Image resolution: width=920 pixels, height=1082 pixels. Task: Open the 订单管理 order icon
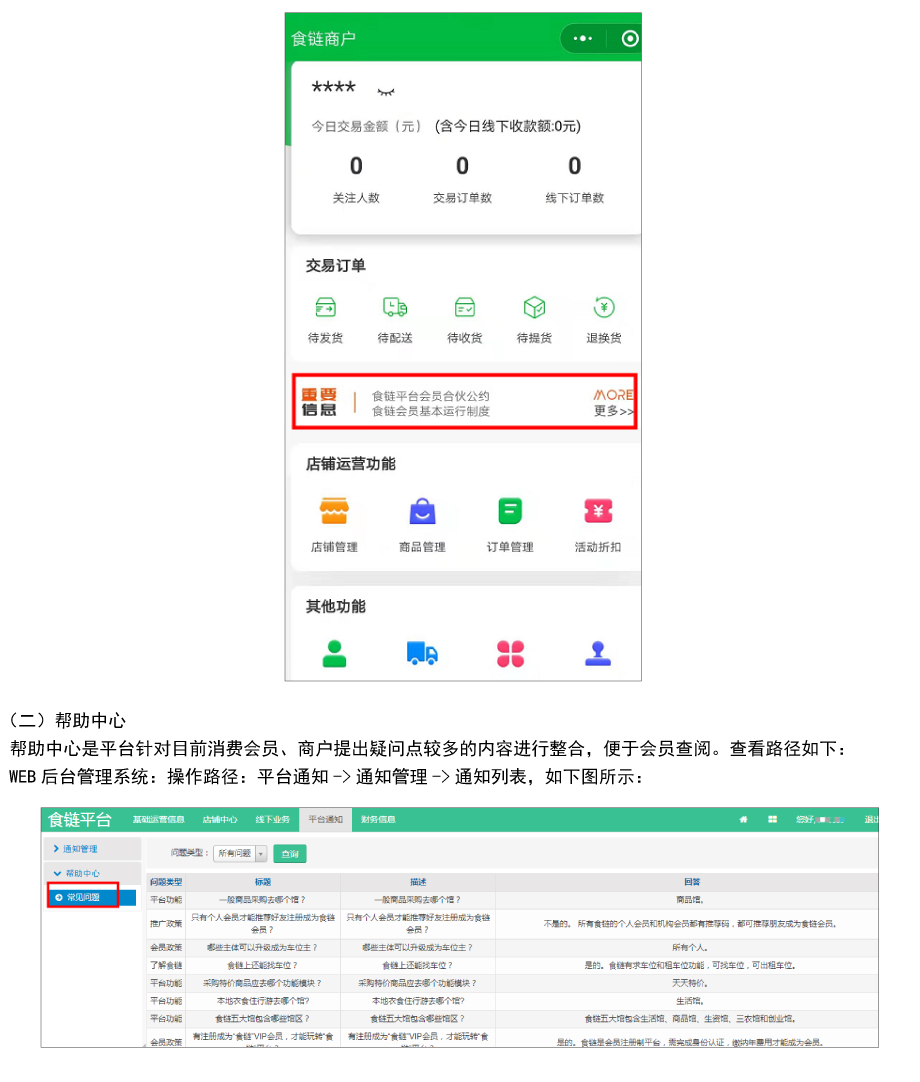(x=510, y=512)
